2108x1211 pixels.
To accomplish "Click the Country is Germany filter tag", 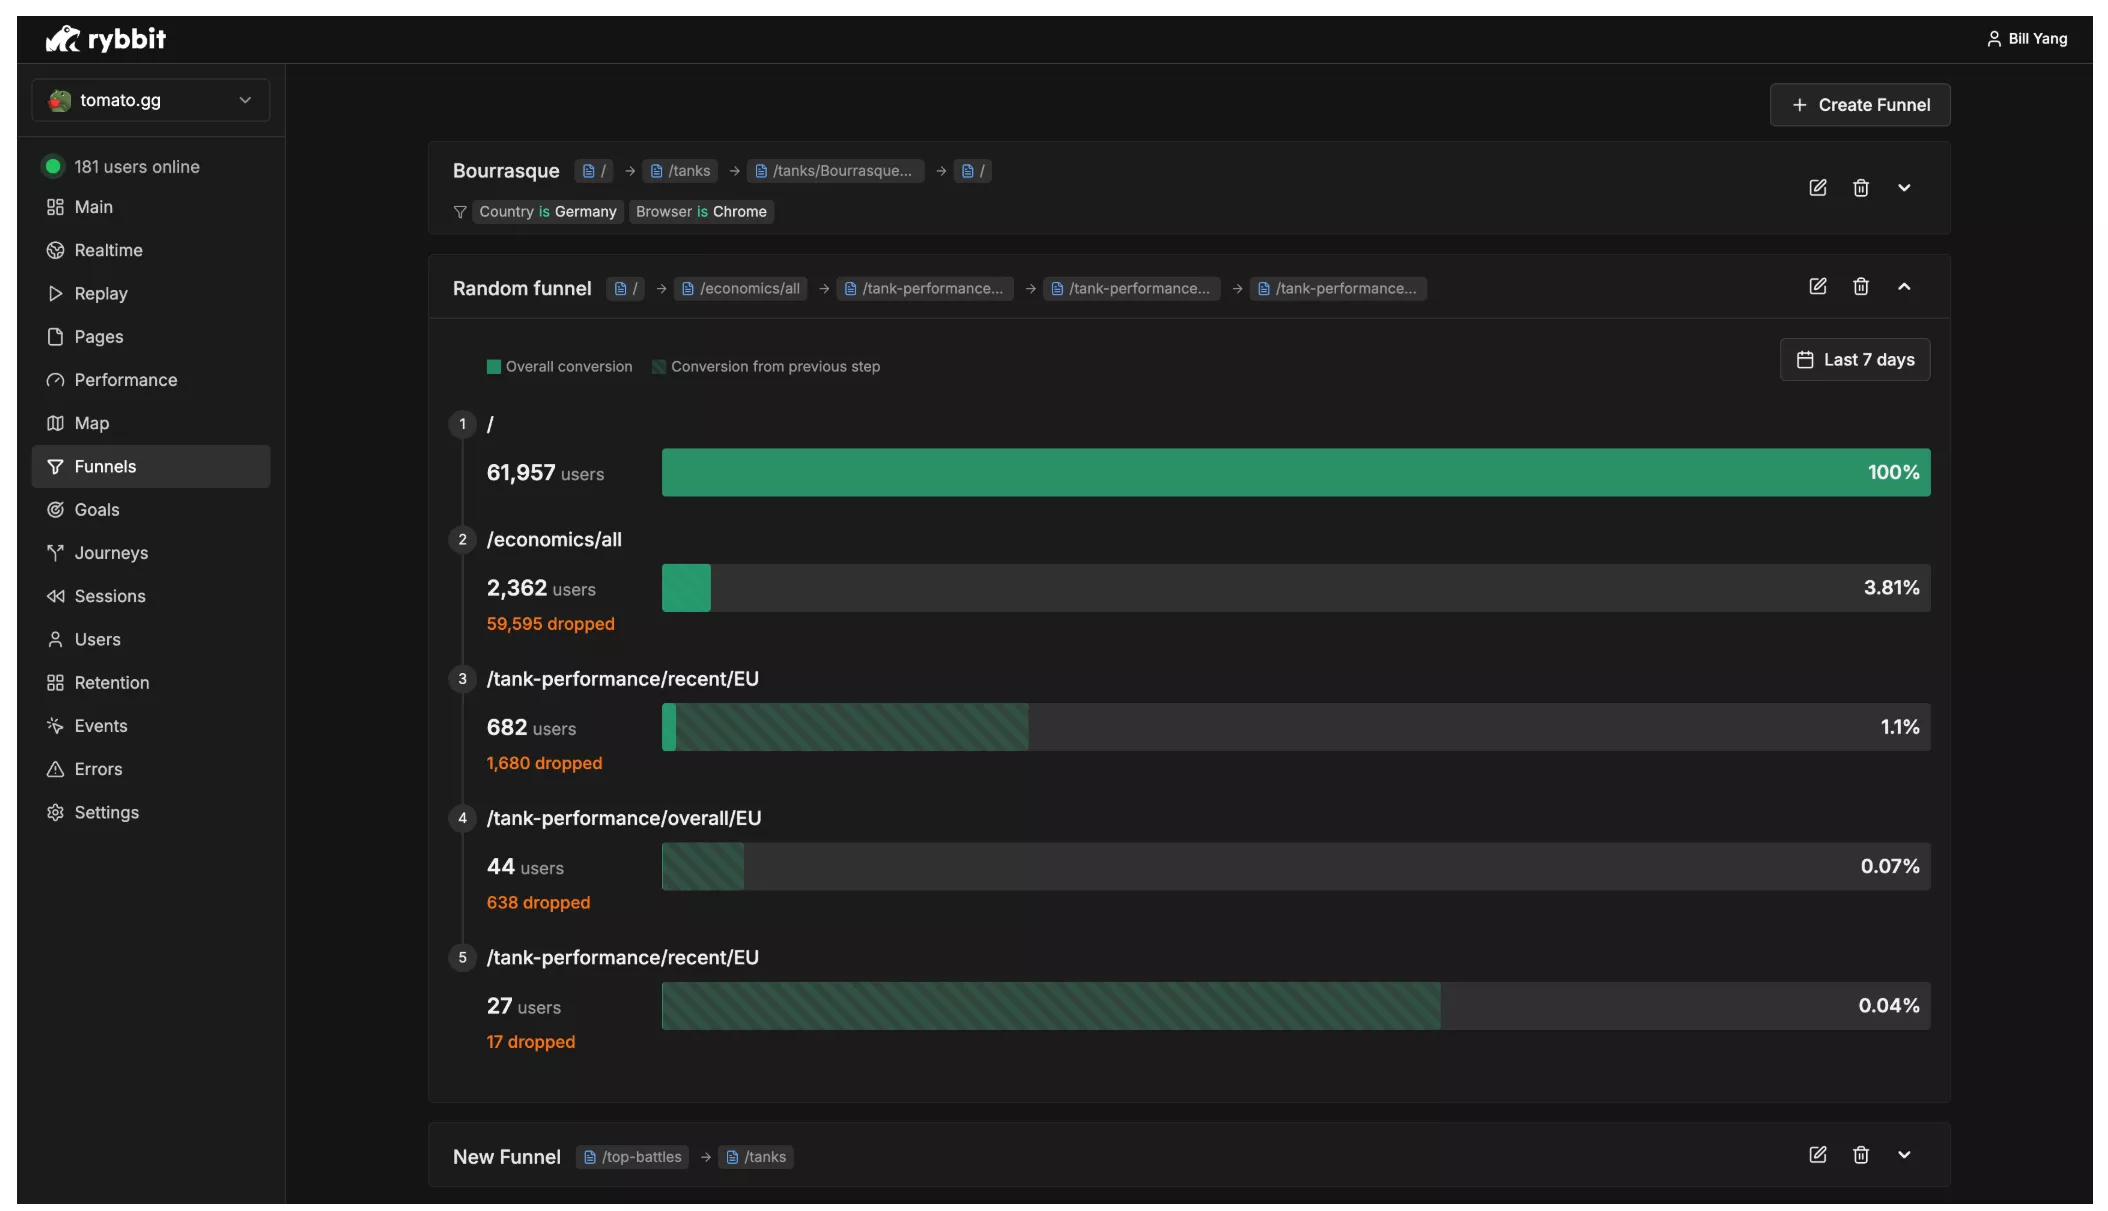I will [547, 212].
